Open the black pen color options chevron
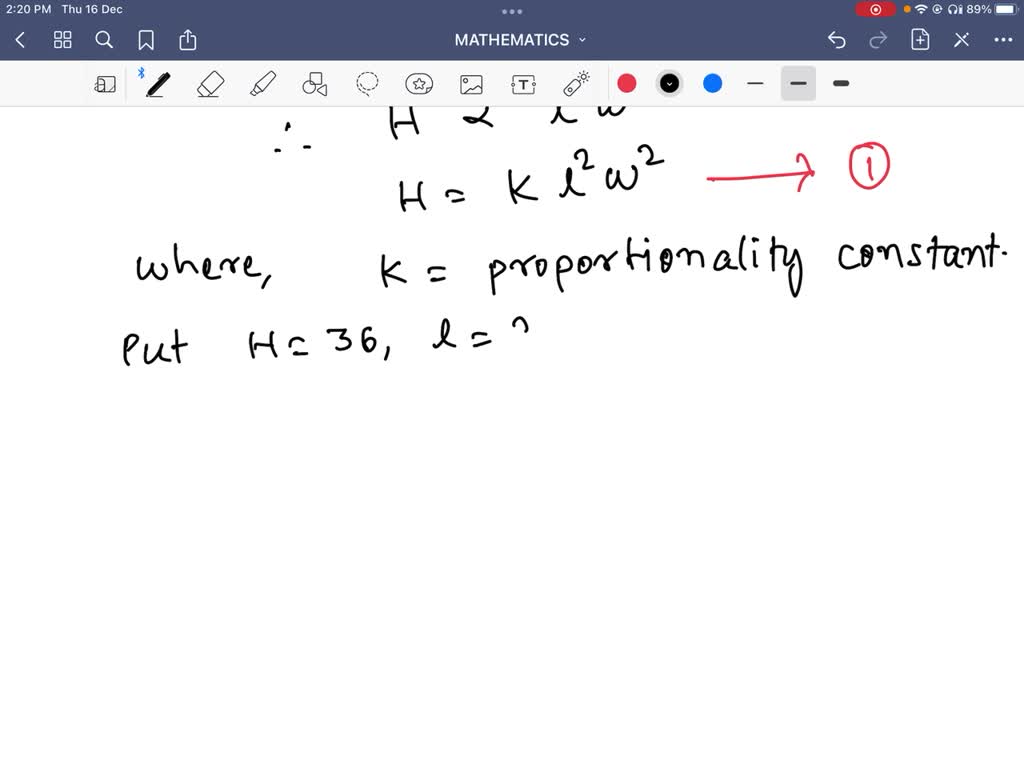Screen dimensions: 1024x768 pos(669,84)
